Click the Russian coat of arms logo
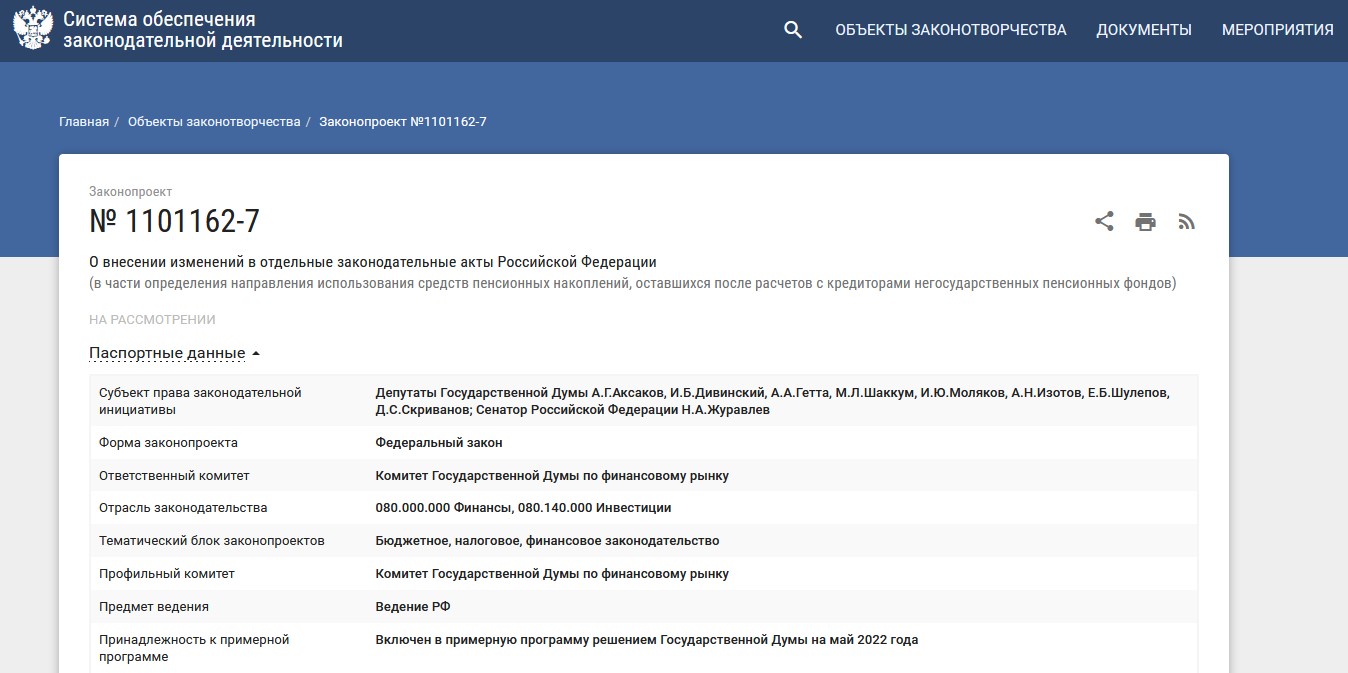The width and height of the screenshot is (1348, 673). 33,29
